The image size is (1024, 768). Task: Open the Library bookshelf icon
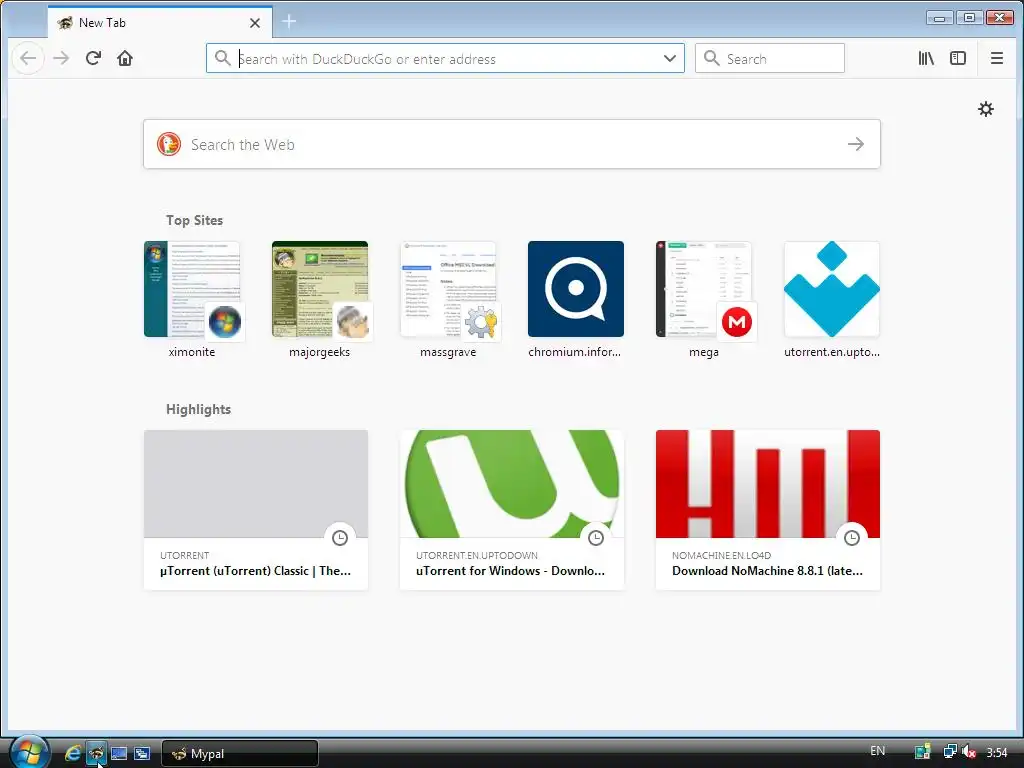click(926, 58)
